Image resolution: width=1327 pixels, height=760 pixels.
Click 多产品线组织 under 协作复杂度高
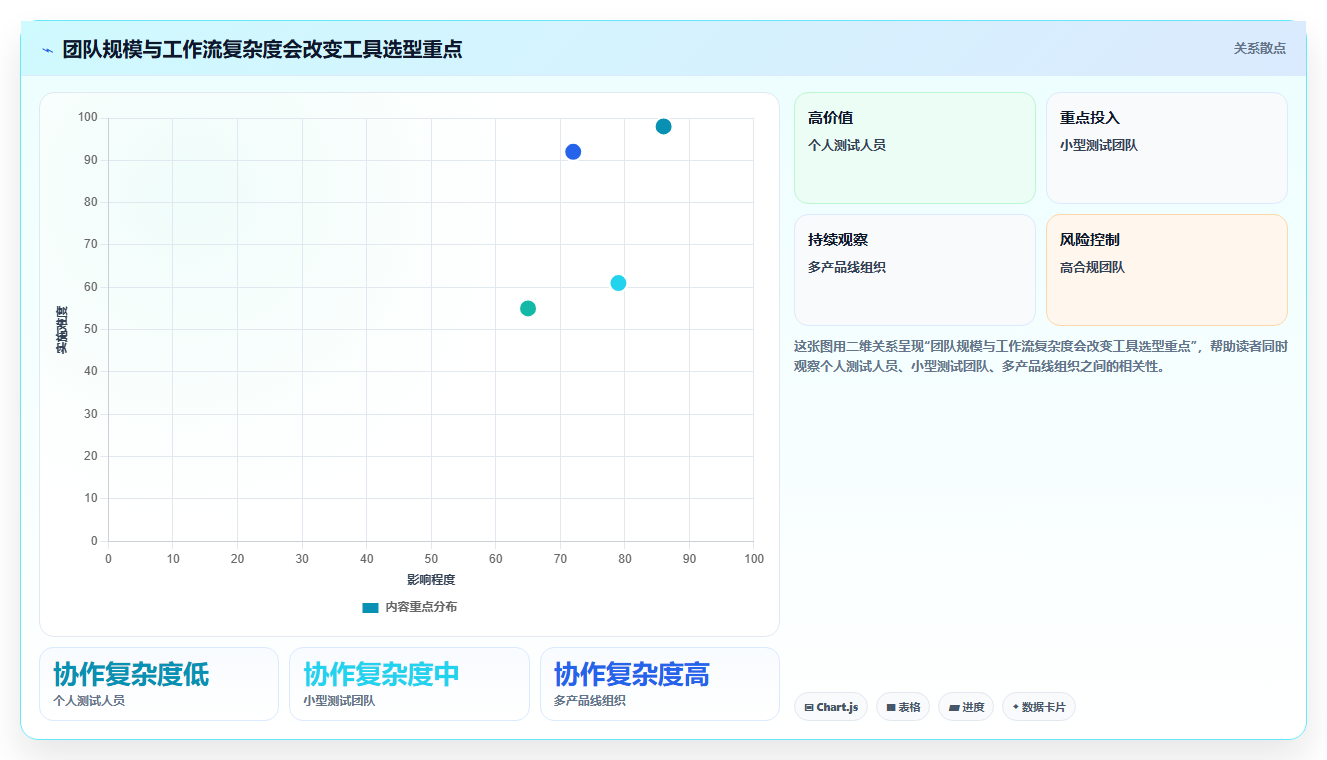click(x=590, y=701)
